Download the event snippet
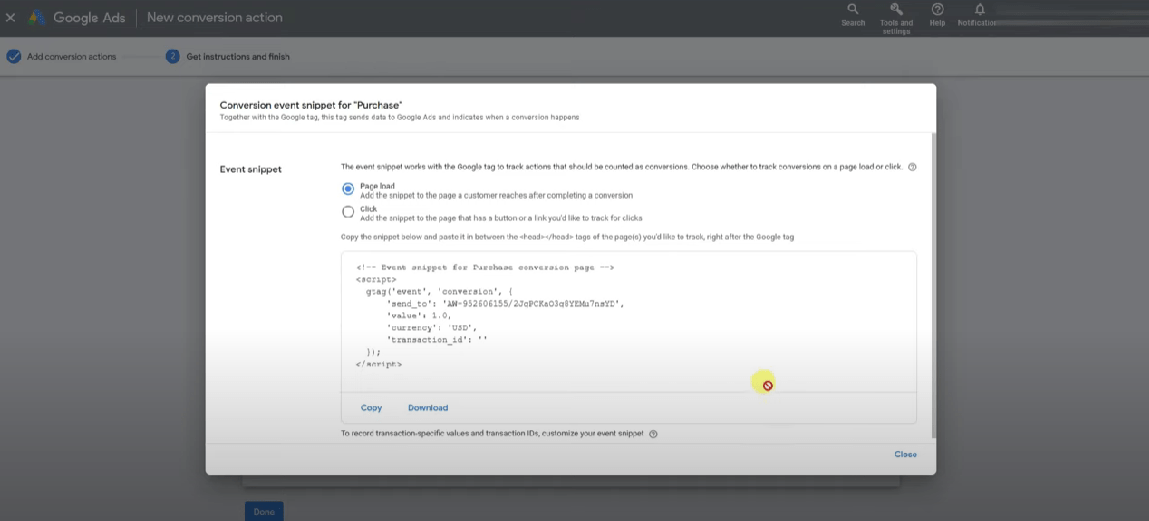The image size is (1149, 521). pos(428,408)
